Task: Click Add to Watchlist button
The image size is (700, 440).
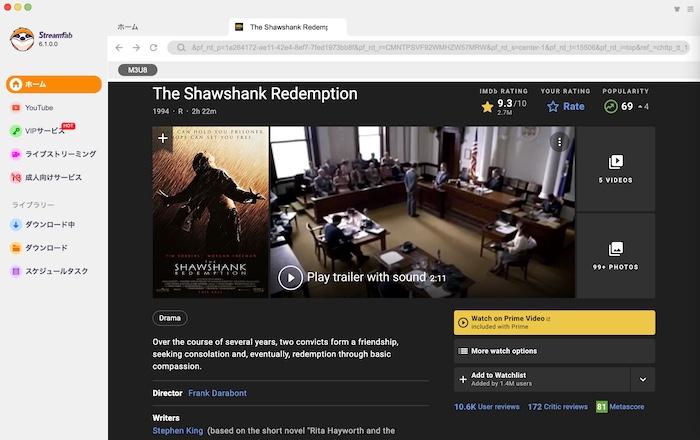Action: coord(542,379)
